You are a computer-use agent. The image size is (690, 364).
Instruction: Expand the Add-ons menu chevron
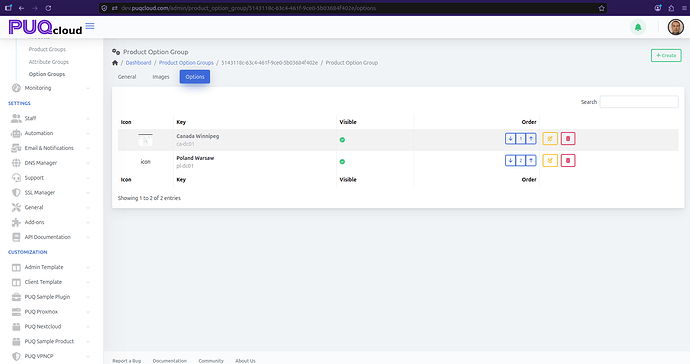click(x=88, y=222)
